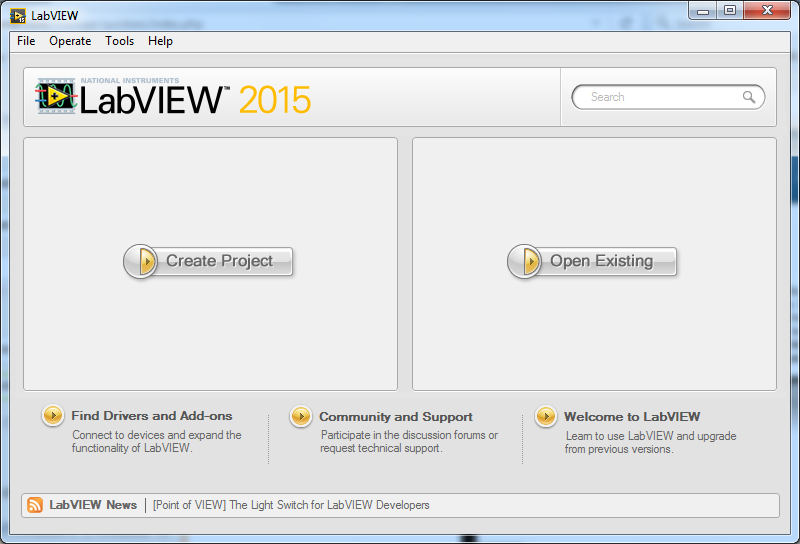Click the magnifying glass search icon
Screen dimensions: 800x544
[748, 97]
